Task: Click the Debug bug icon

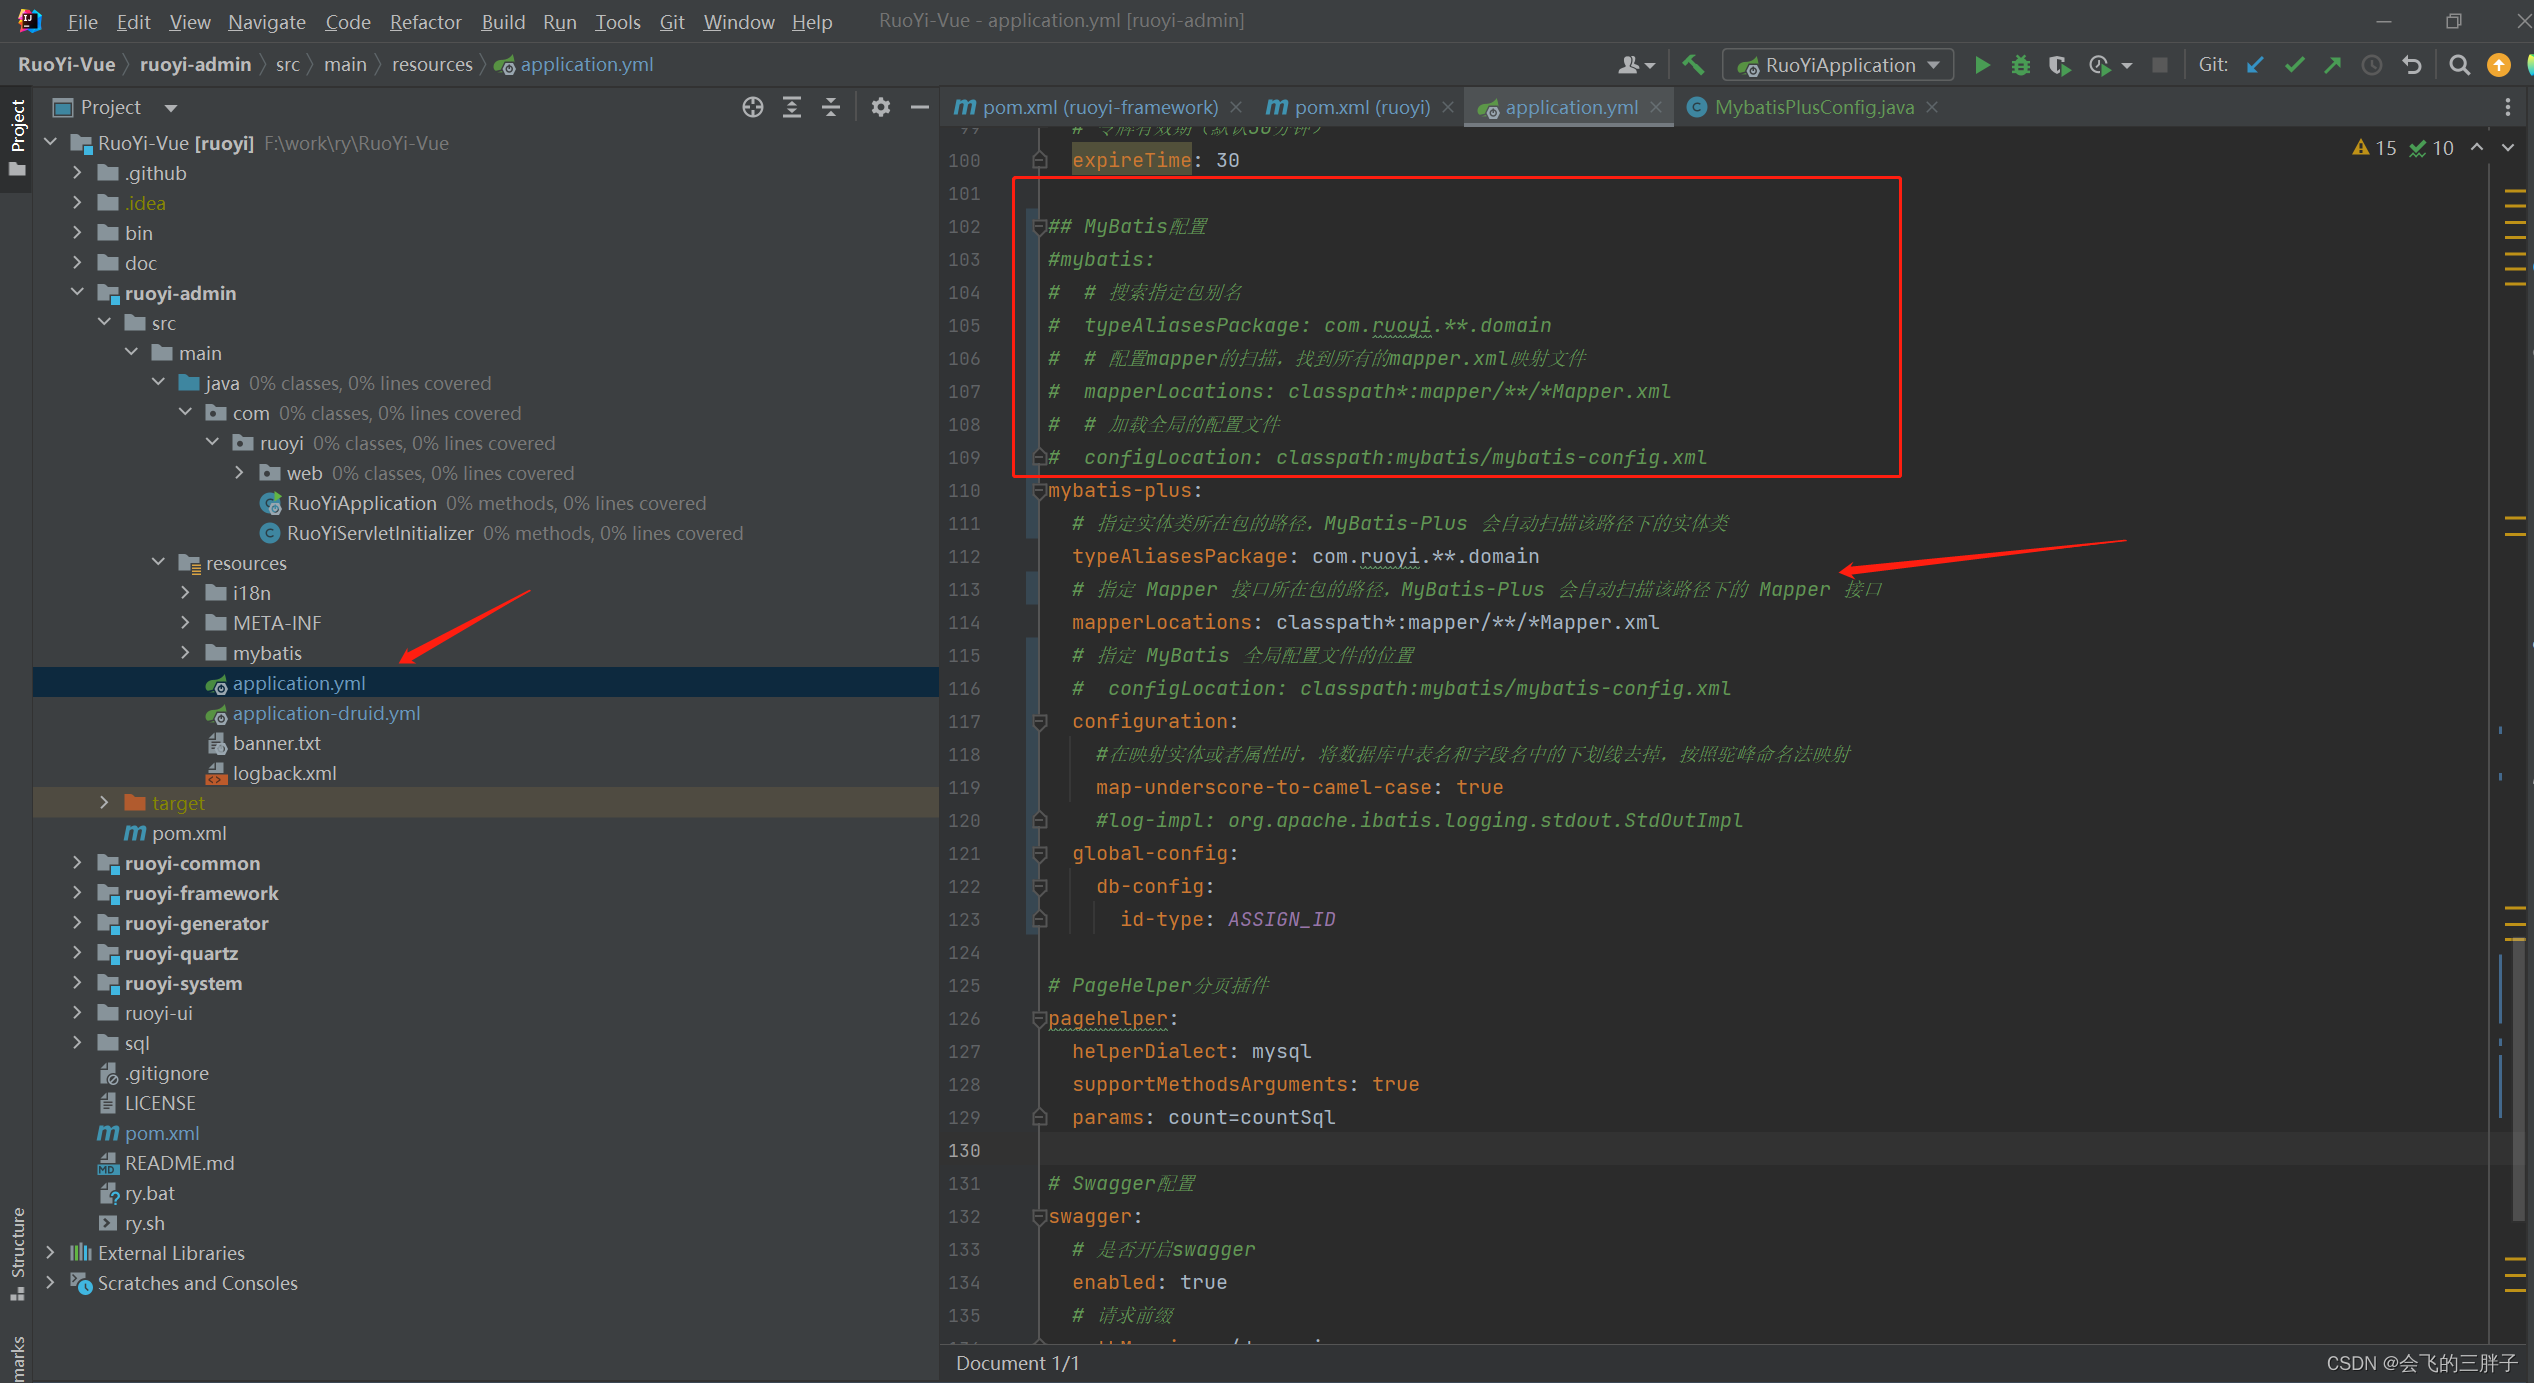Action: point(2020,65)
